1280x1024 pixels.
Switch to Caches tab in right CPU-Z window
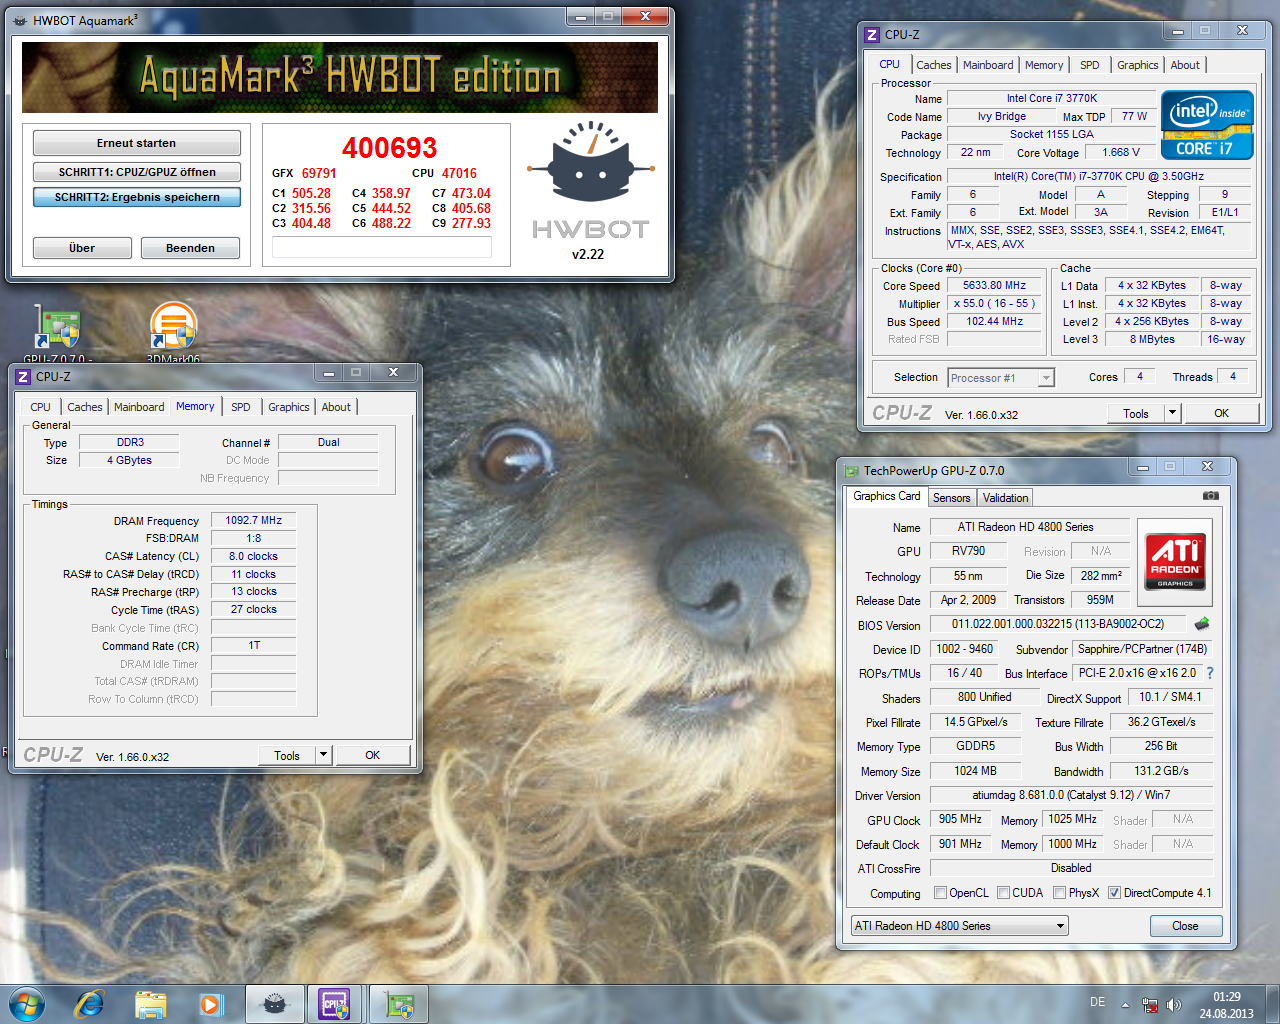point(933,65)
